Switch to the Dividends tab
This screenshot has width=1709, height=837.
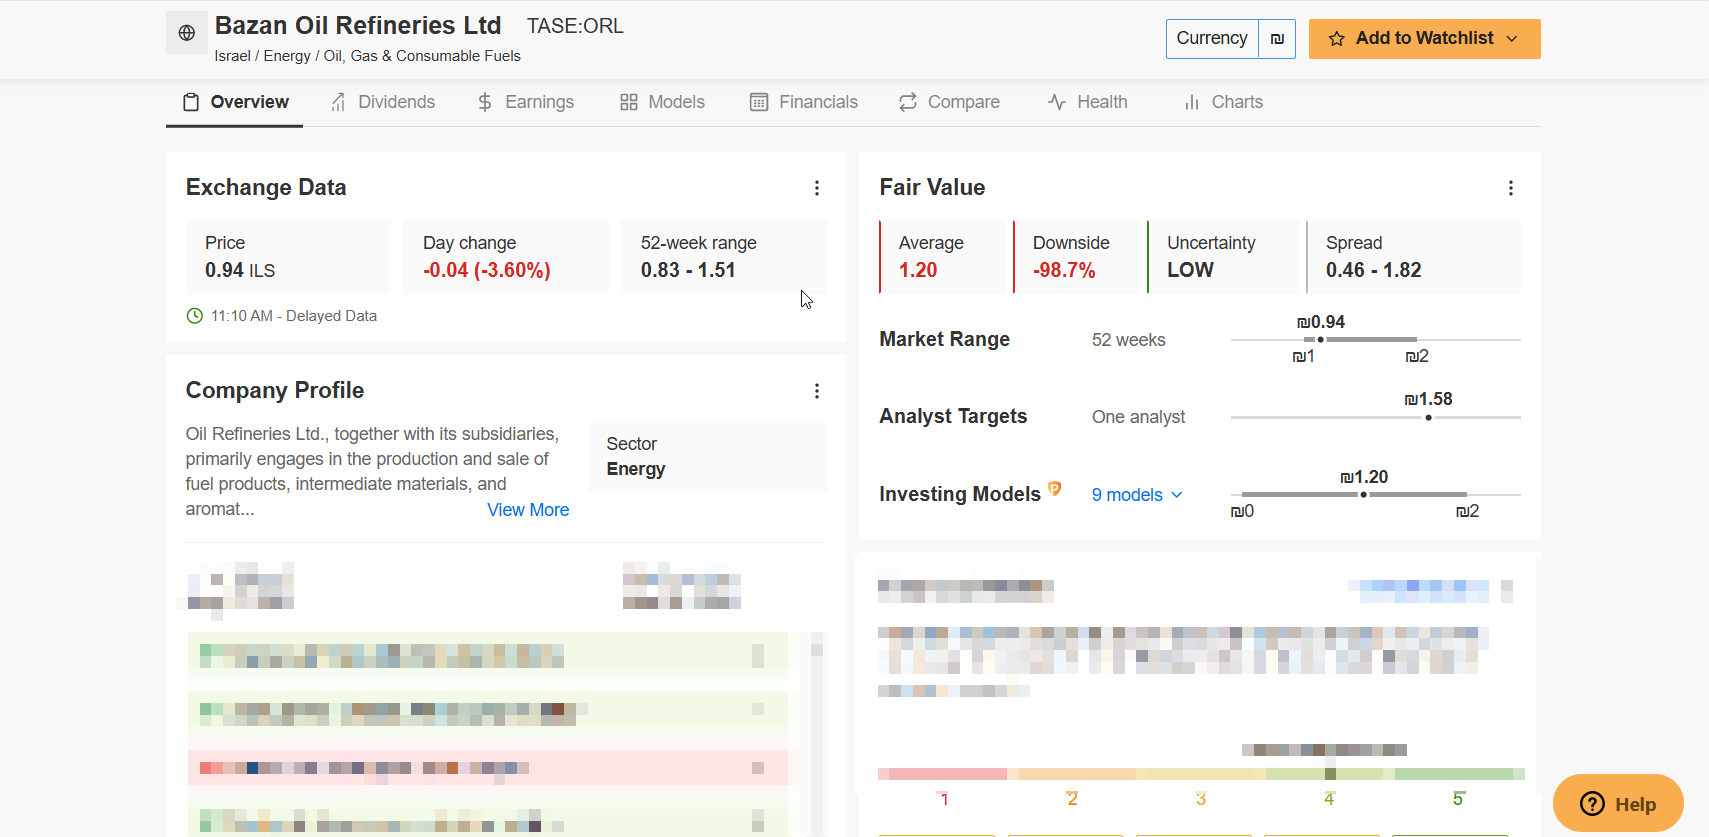point(383,102)
